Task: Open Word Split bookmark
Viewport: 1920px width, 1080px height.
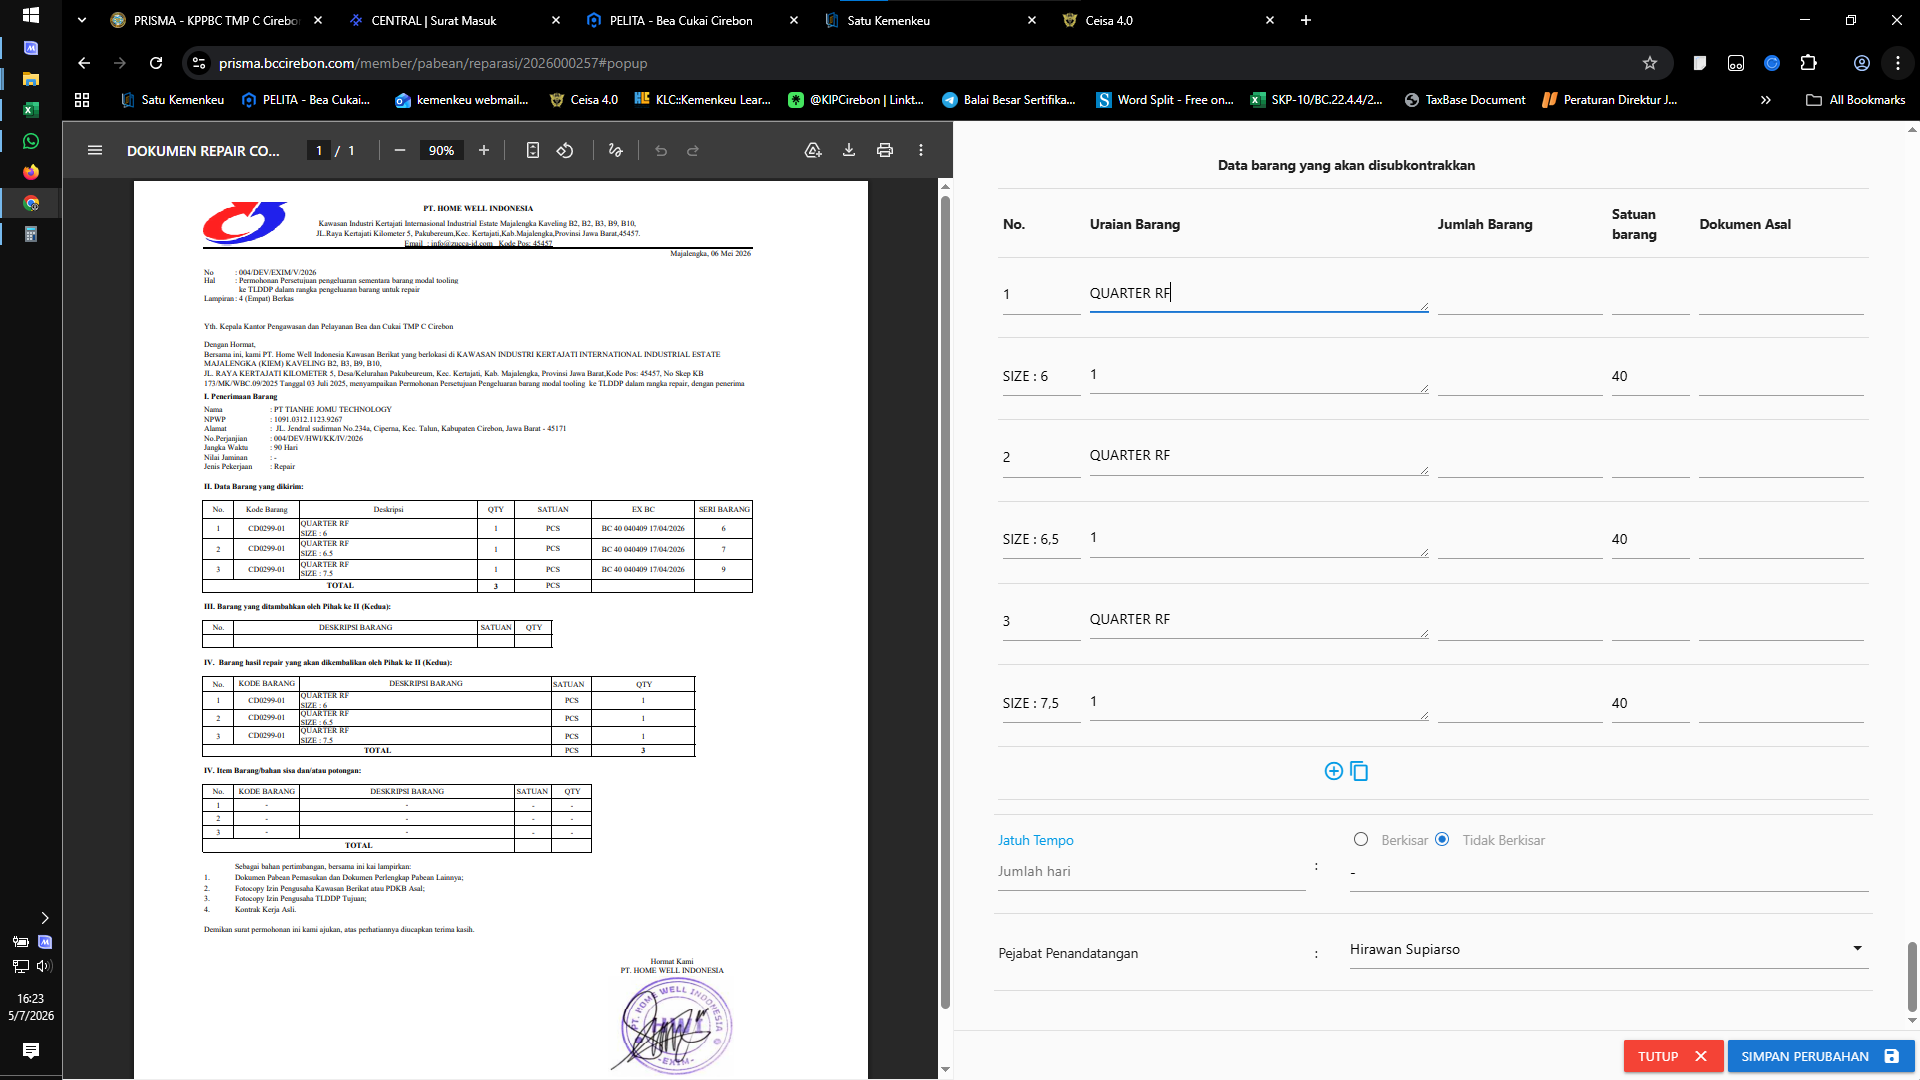Action: pos(1165,100)
